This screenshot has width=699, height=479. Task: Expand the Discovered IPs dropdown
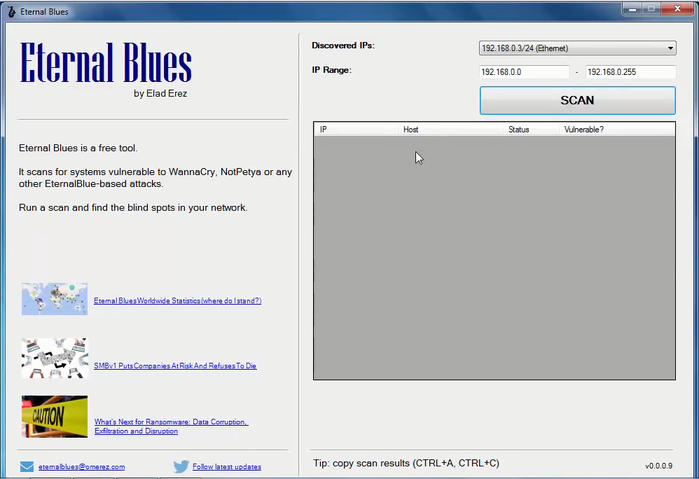(x=577, y=48)
